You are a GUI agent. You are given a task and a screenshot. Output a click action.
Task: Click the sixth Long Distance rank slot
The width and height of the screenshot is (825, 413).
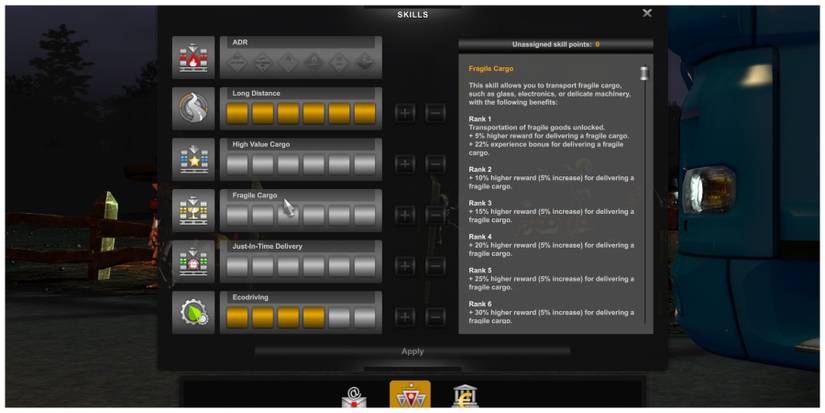[365, 114]
